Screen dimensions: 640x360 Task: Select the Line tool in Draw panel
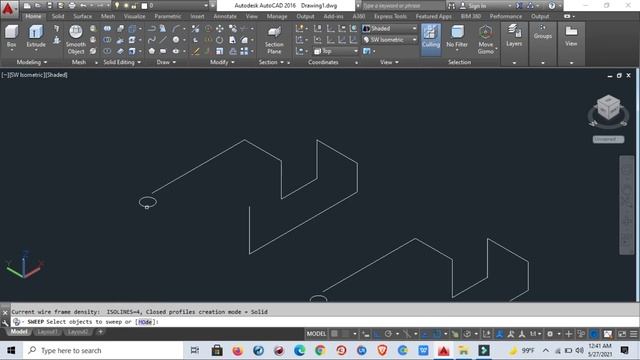pyautogui.click(x=163, y=40)
